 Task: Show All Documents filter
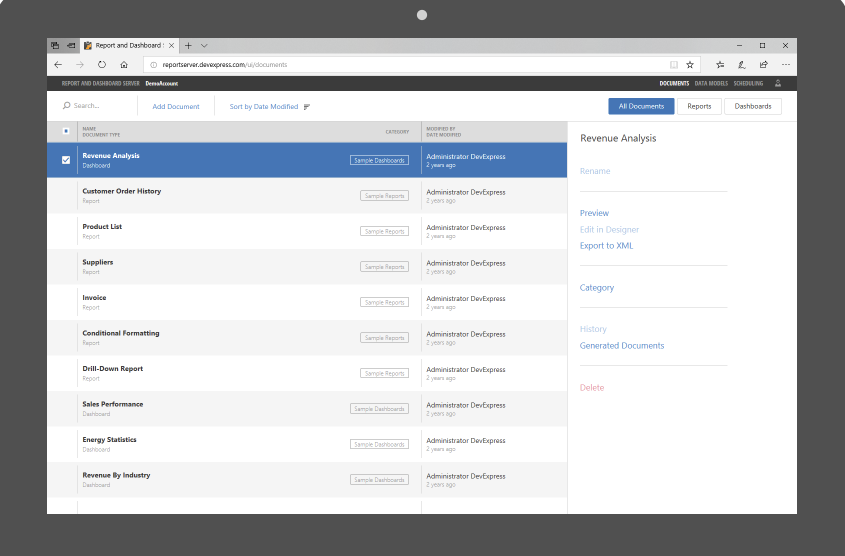click(x=641, y=106)
